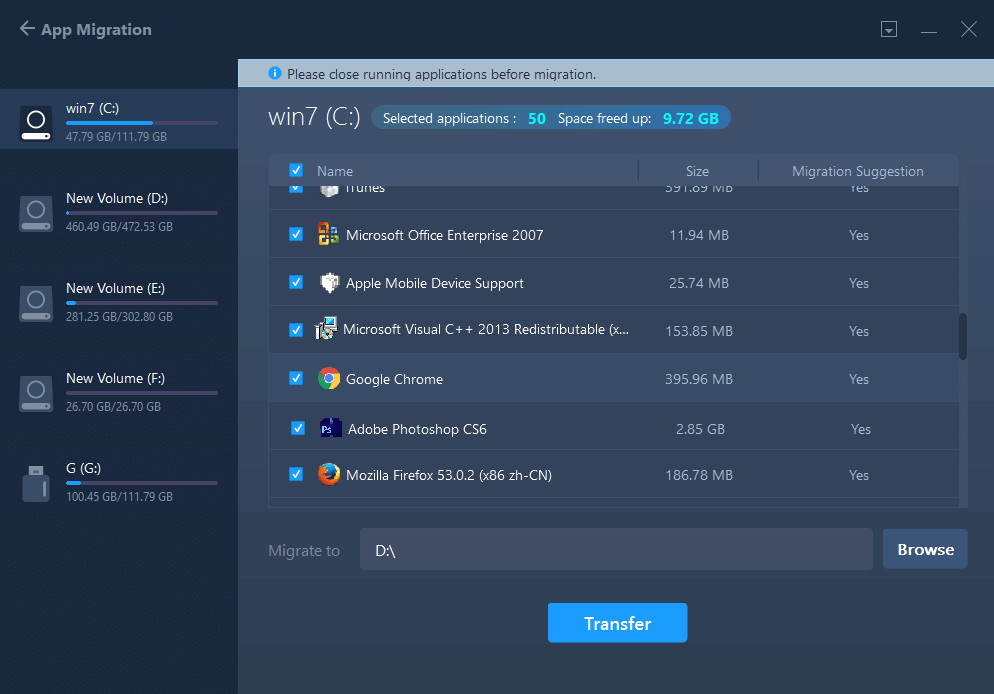The image size is (994, 694).
Task: Click the 2.85 GB size value
Action: point(700,429)
